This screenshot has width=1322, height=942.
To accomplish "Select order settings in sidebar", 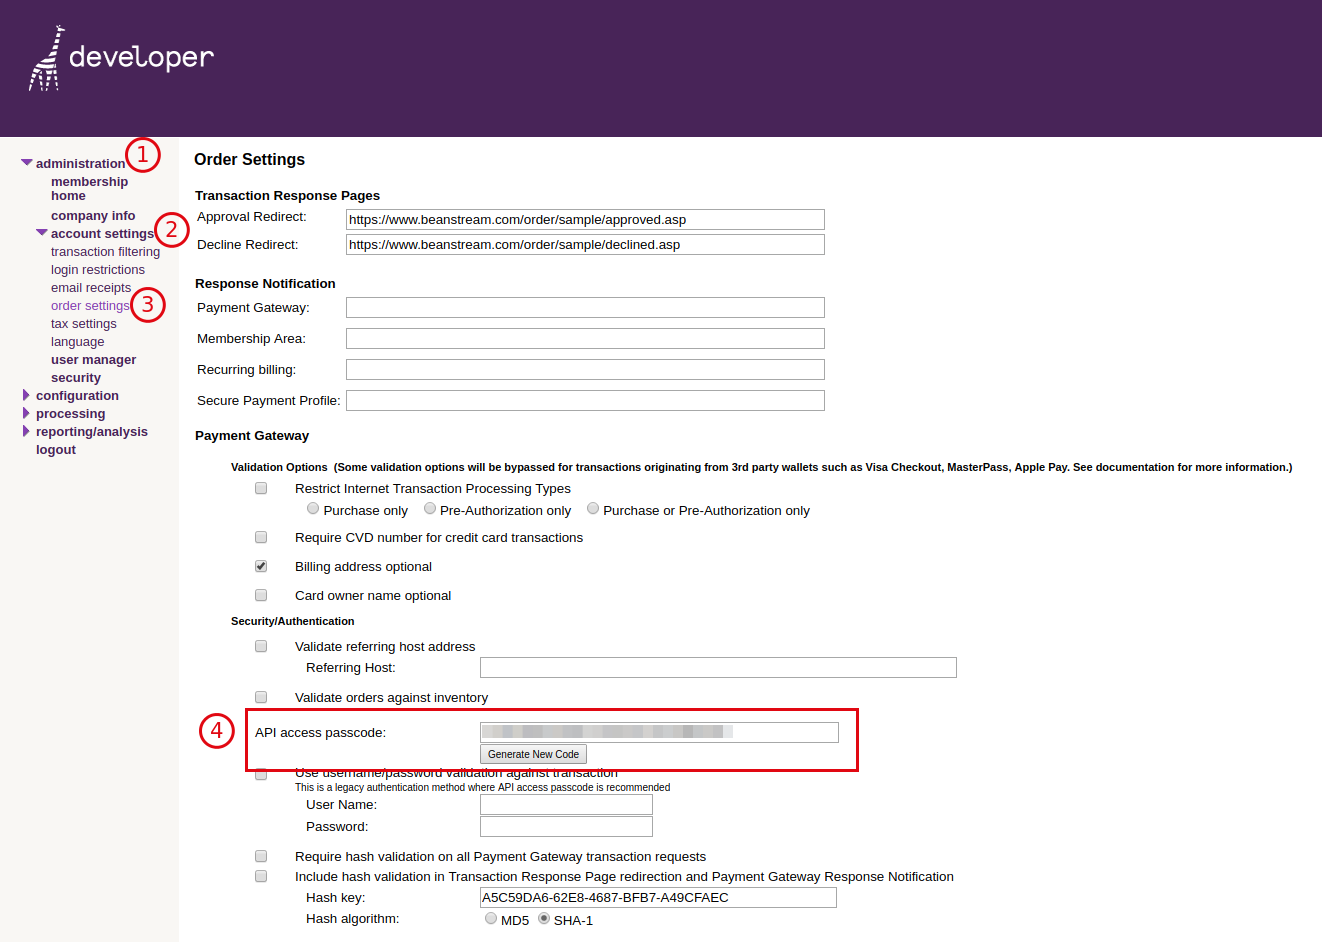I will [90, 306].
